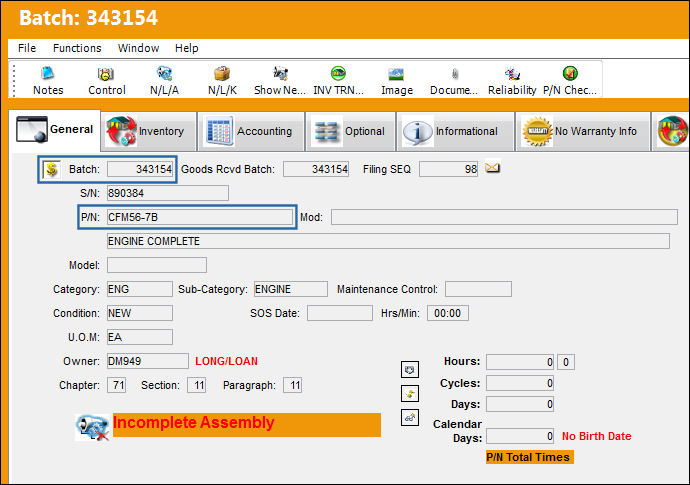Image resolution: width=690 pixels, height=485 pixels.
Task: Click the envelope icon next to Filing SEQ
Action: click(x=492, y=168)
